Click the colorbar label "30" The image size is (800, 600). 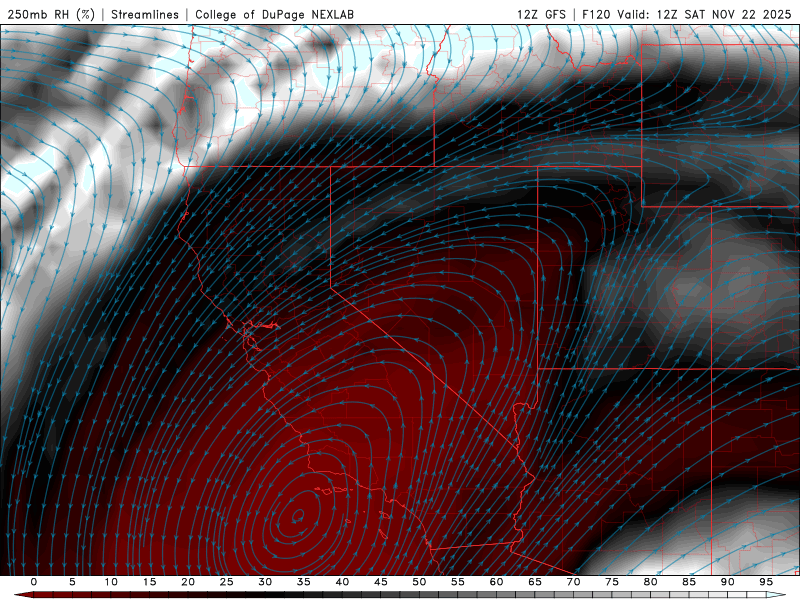pos(265,582)
